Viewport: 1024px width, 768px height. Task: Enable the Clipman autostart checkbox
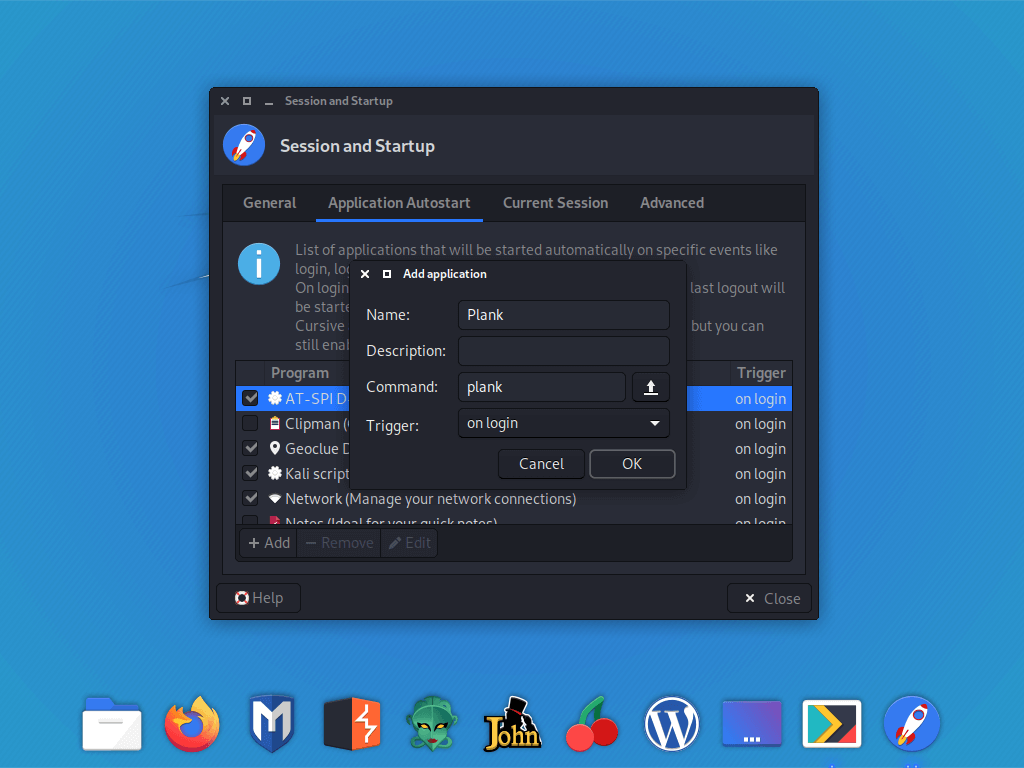click(x=250, y=423)
